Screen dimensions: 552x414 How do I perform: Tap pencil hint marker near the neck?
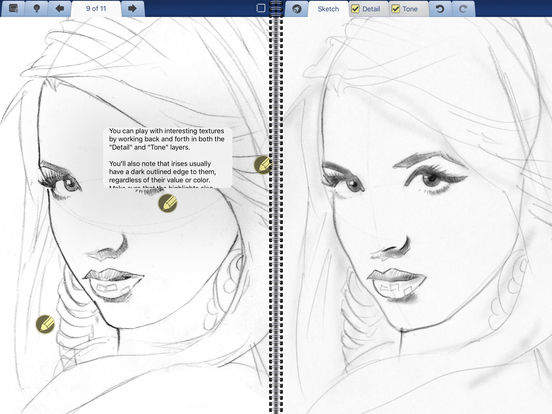(x=45, y=324)
